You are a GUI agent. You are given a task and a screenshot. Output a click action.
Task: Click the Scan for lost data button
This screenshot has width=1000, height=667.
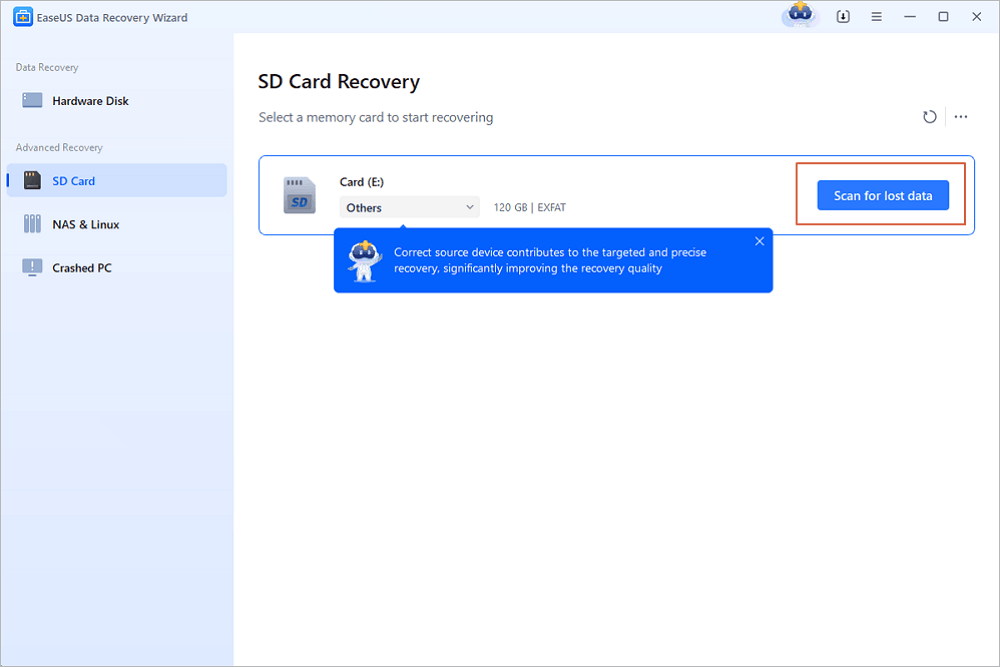[x=883, y=195]
